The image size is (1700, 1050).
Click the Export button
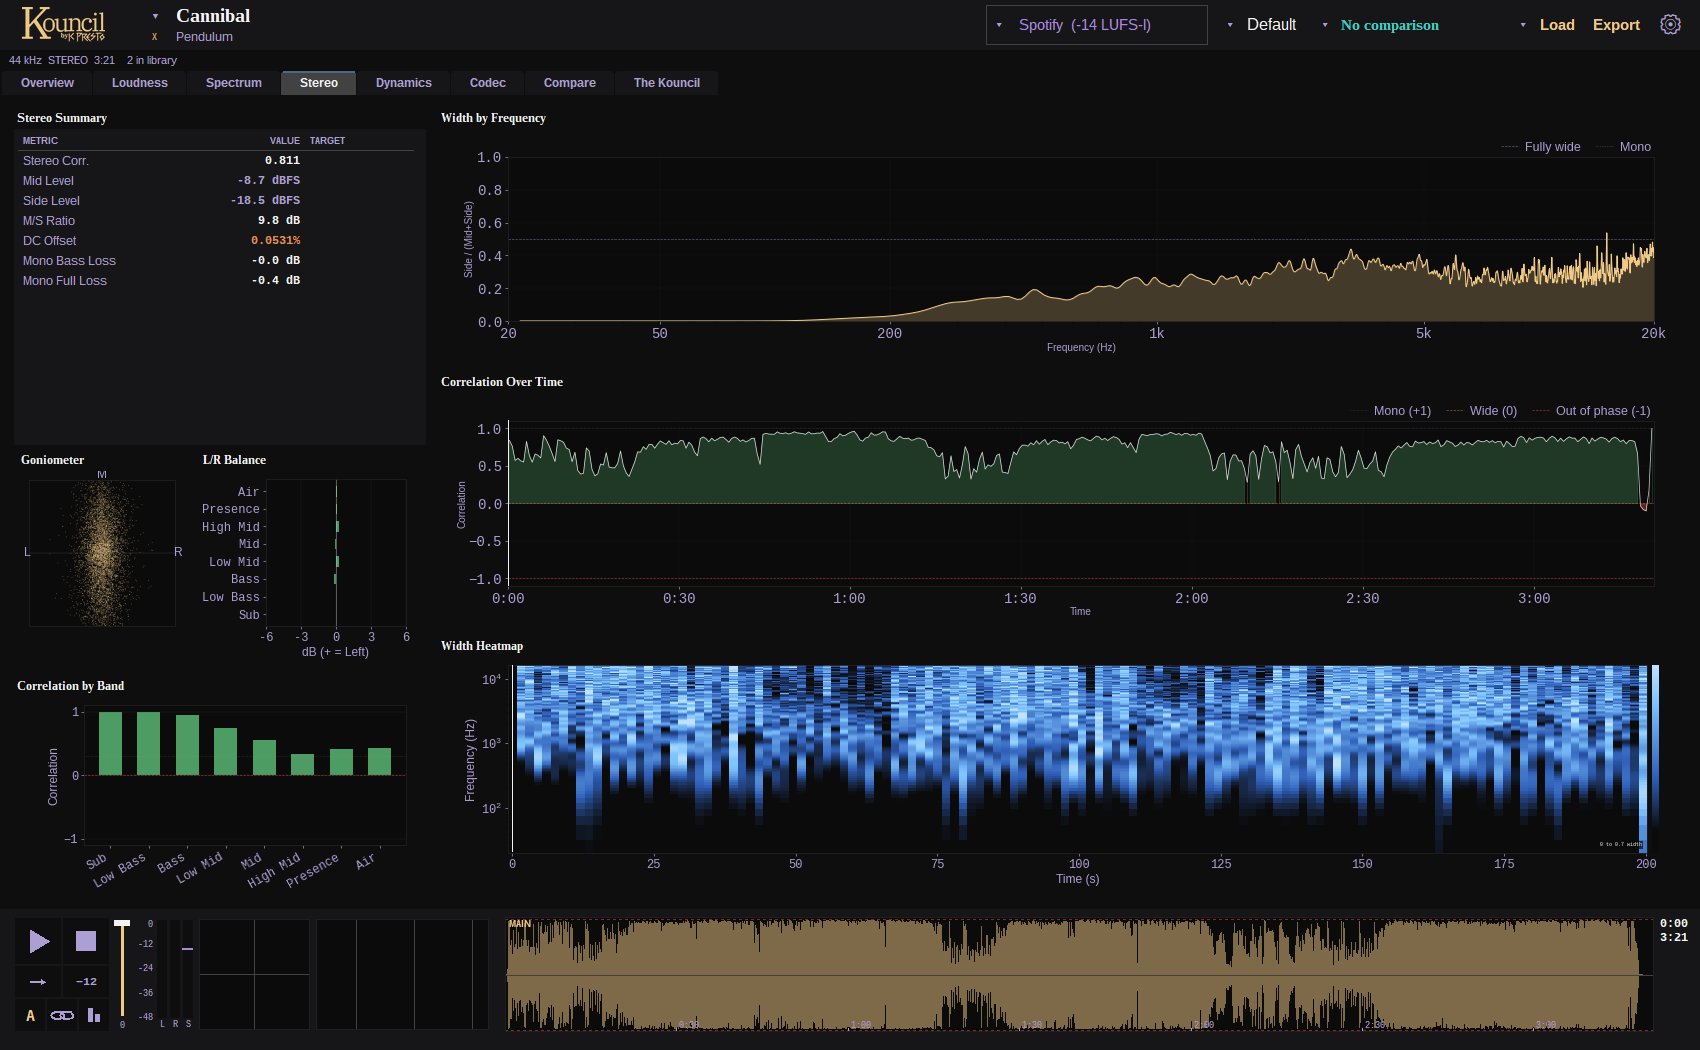point(1616,25)
